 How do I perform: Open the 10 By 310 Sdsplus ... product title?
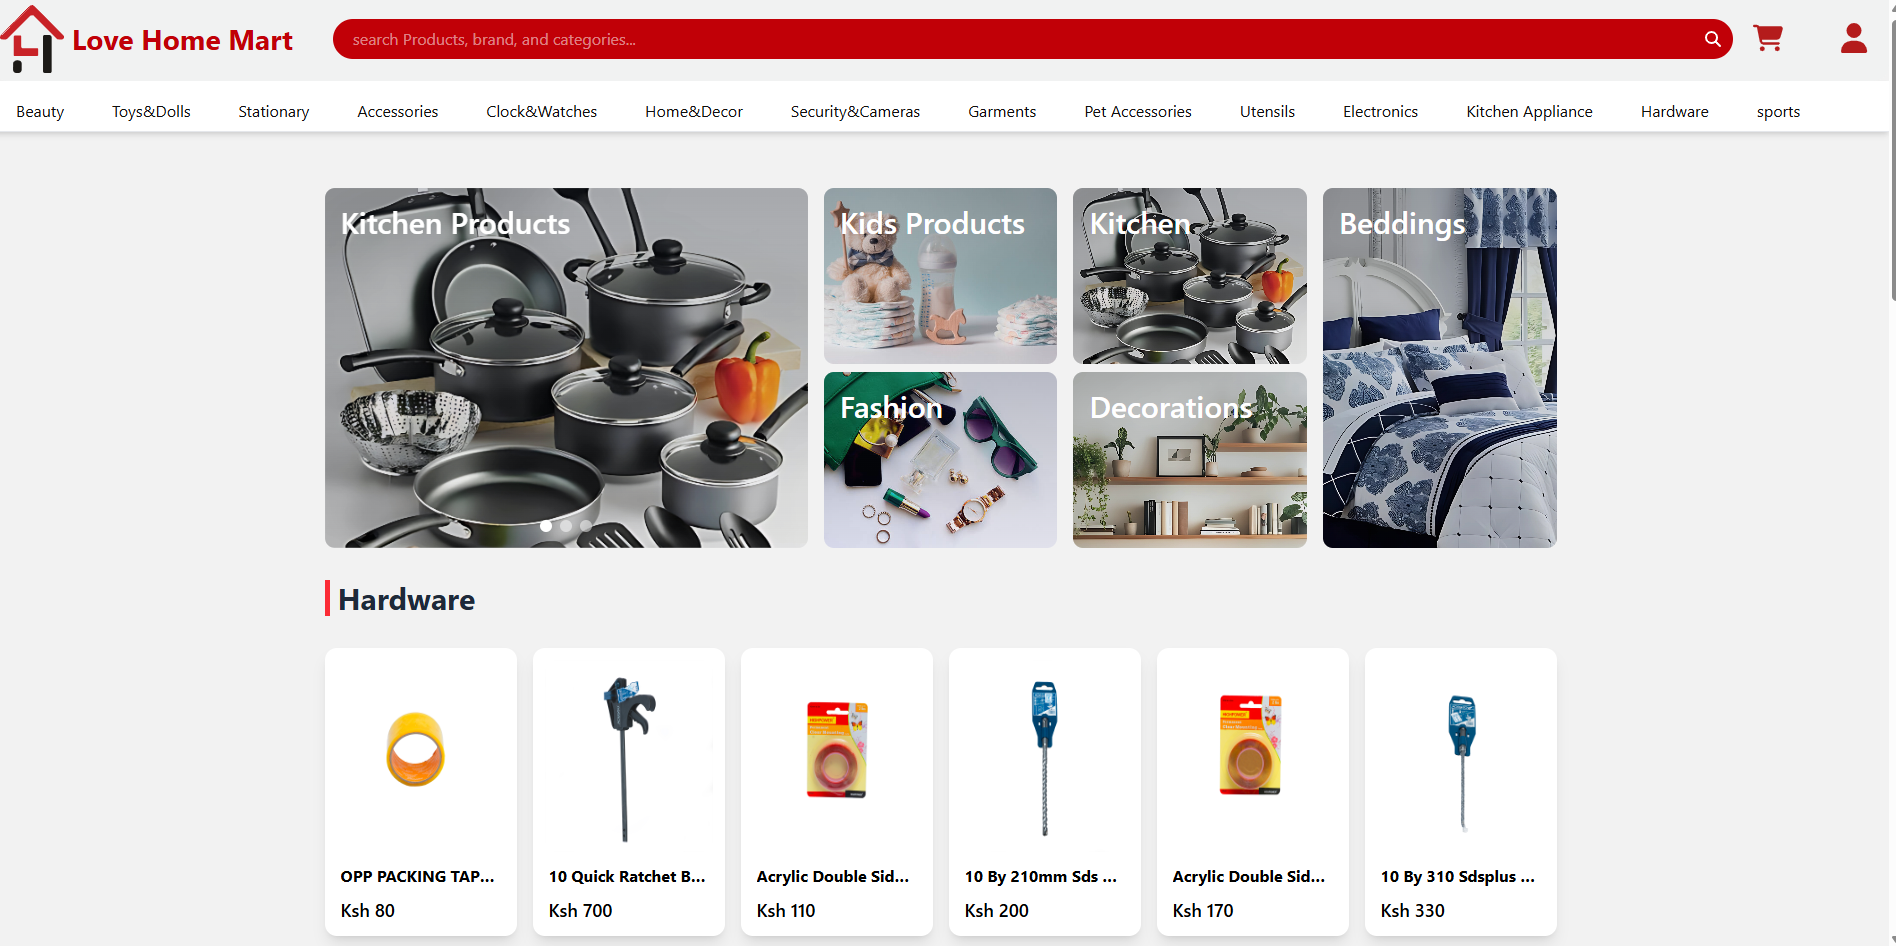[x=1458, y=877]
